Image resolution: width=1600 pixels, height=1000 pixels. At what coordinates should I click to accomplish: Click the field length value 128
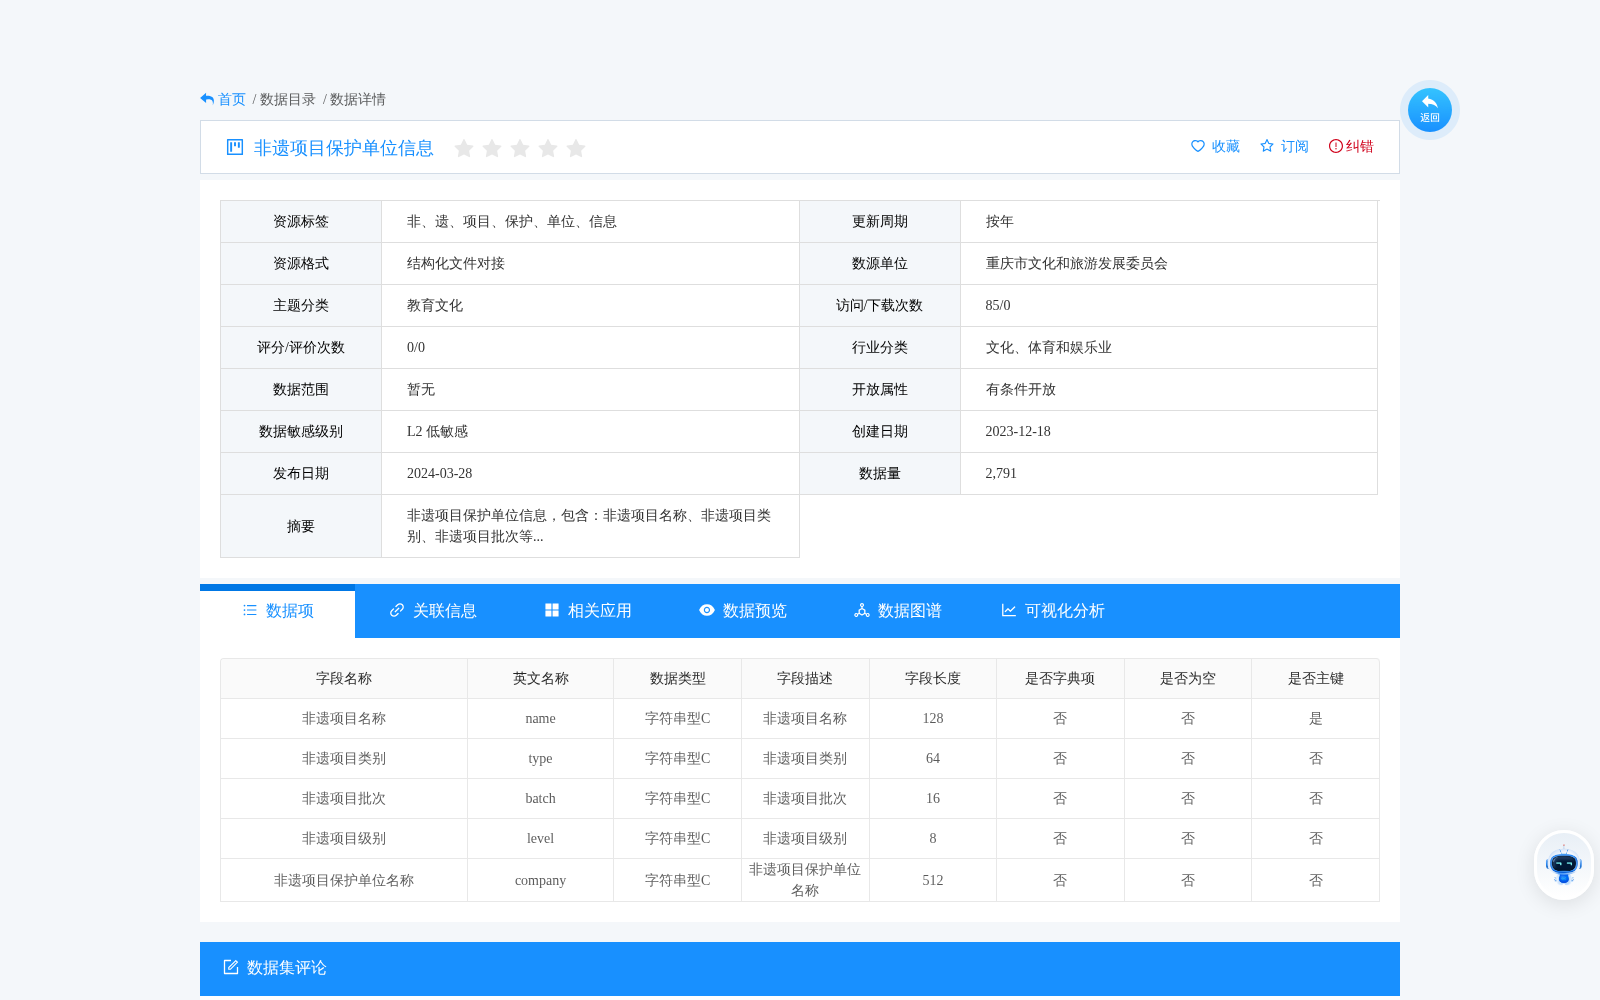pyautogui.click(x=933, y=718)
